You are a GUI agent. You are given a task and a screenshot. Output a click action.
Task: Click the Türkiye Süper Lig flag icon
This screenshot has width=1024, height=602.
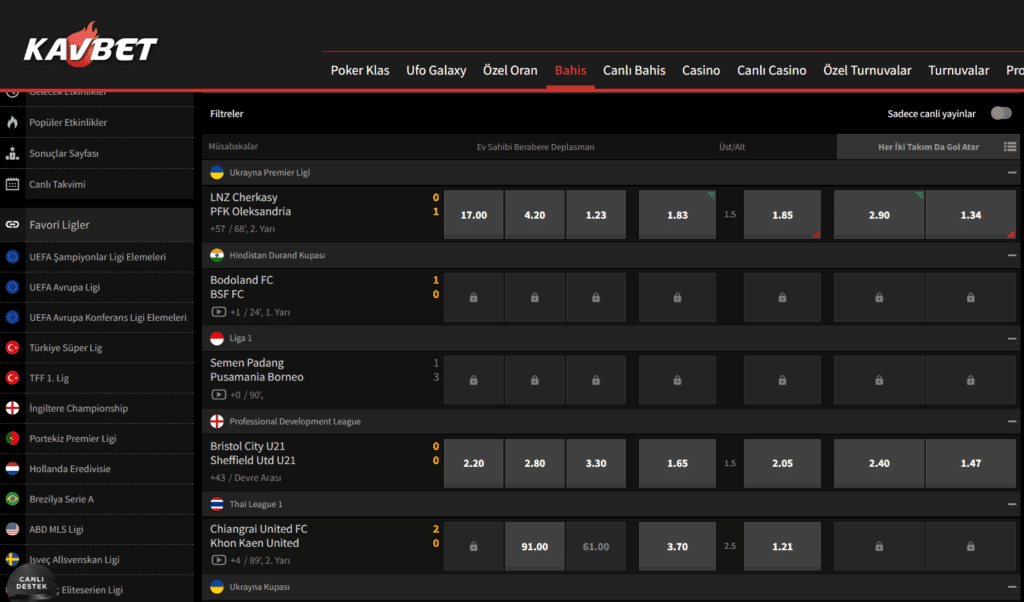click(x=12, y=348)
